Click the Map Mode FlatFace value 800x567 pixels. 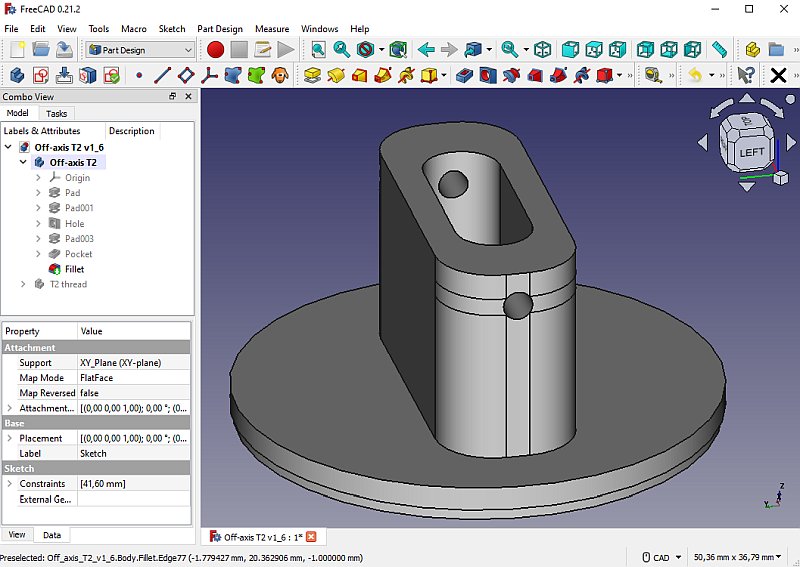134,378
